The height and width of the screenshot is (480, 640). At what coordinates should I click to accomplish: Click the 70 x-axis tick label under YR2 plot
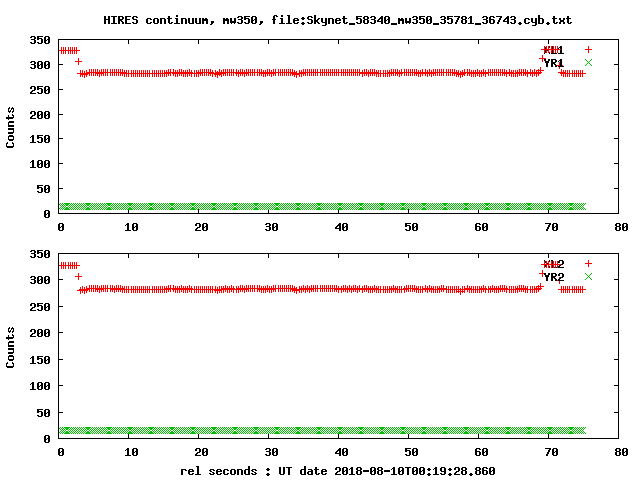pyautogui.click(x=551, y=452)
